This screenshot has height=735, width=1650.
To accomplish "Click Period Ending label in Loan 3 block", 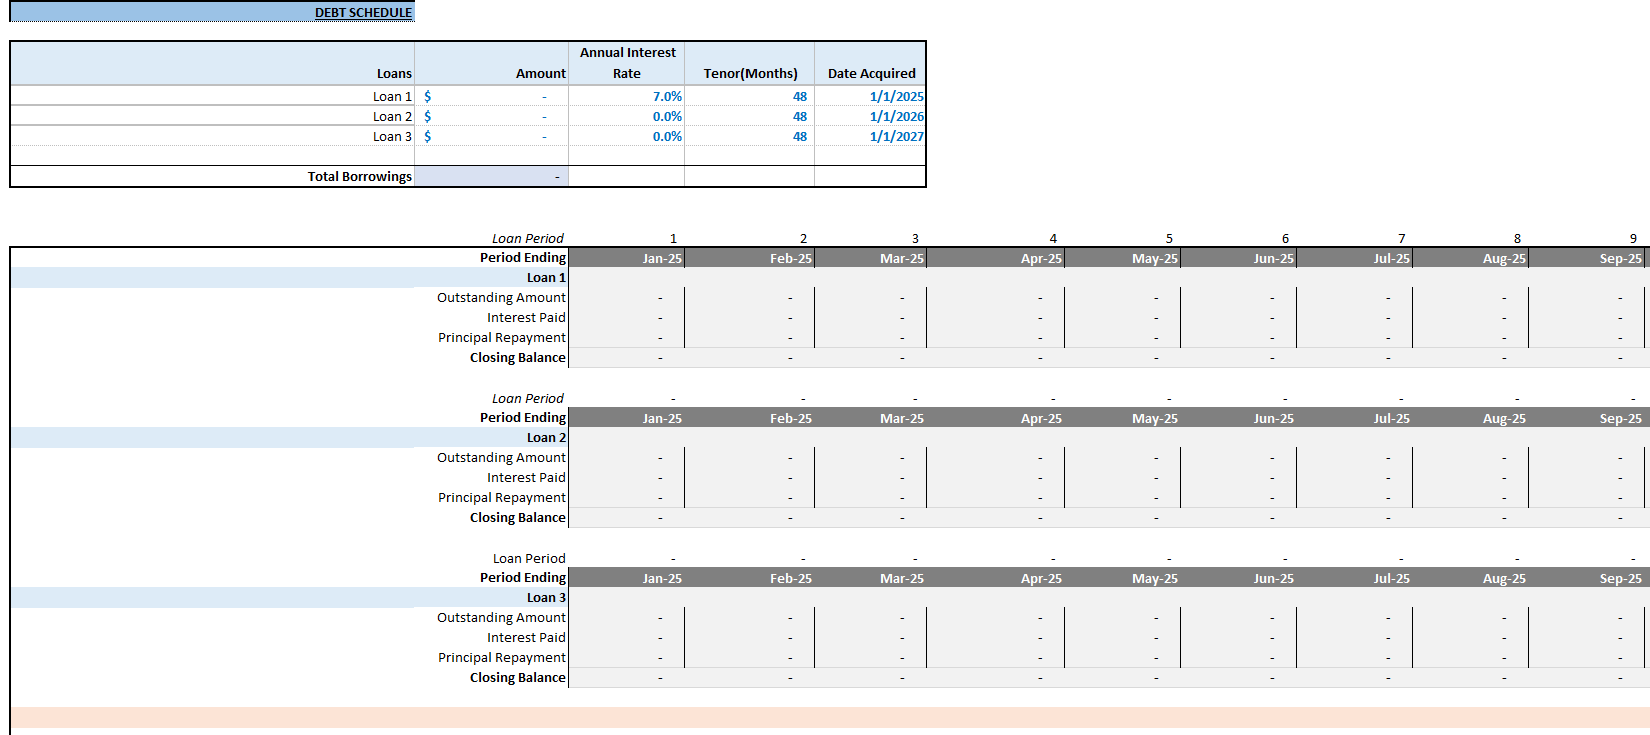I will click(x=522, y=577).
